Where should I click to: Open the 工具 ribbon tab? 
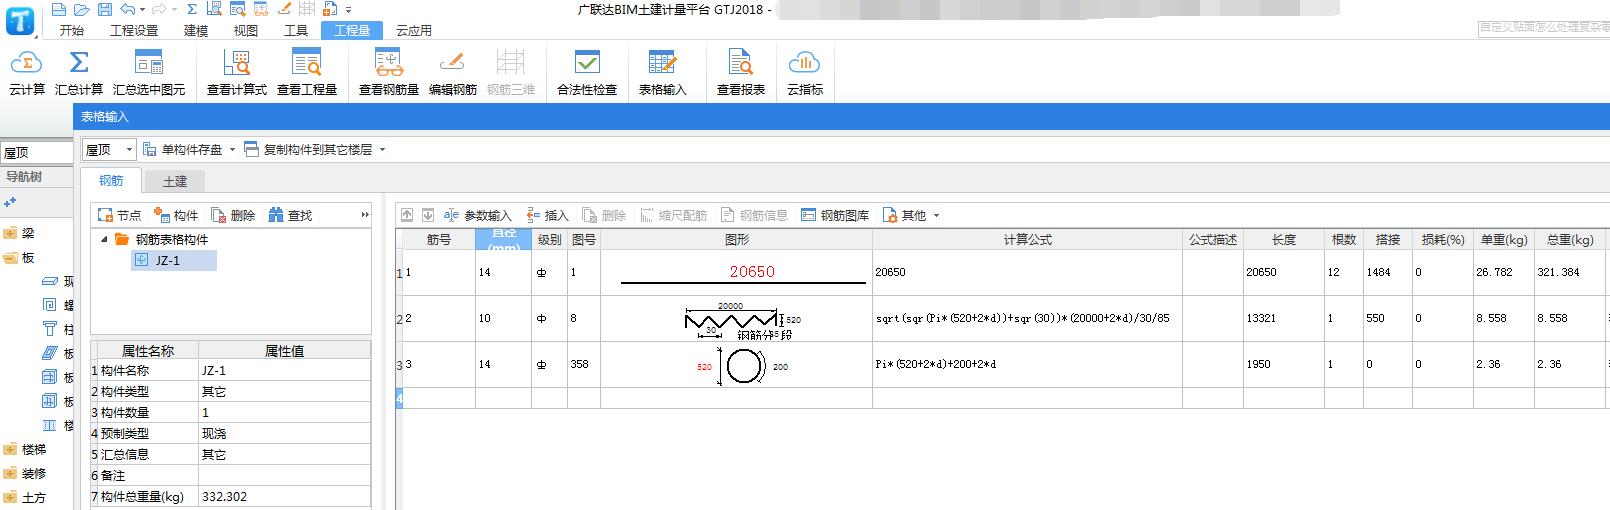296,30
